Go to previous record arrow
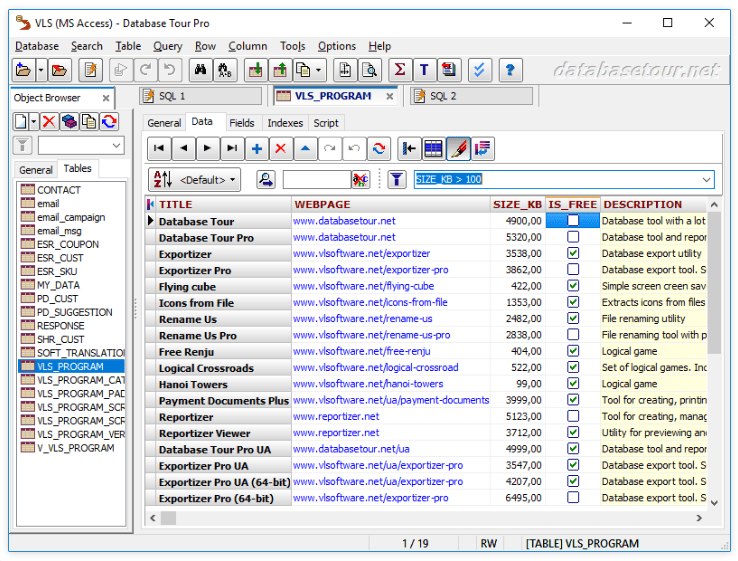Screen dimensions: 738x561 (184, 149)
